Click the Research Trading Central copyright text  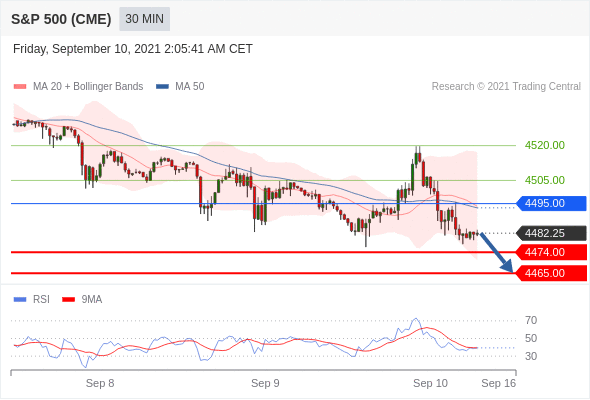tap(506, 87)
